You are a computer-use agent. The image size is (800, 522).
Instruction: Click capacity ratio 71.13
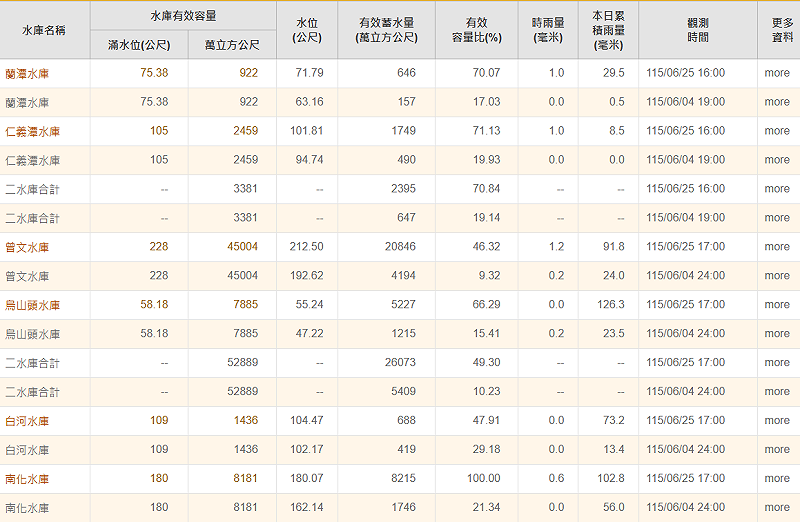click(486, 131)
